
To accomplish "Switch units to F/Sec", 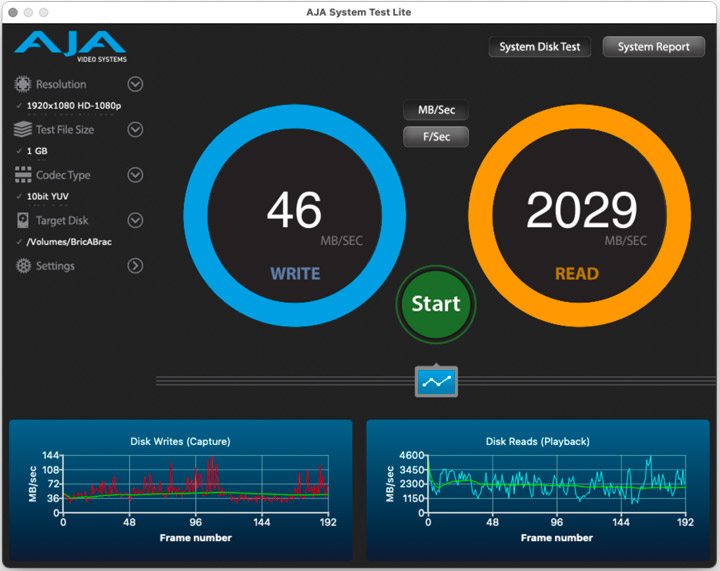I will click(x=436, y=137).
